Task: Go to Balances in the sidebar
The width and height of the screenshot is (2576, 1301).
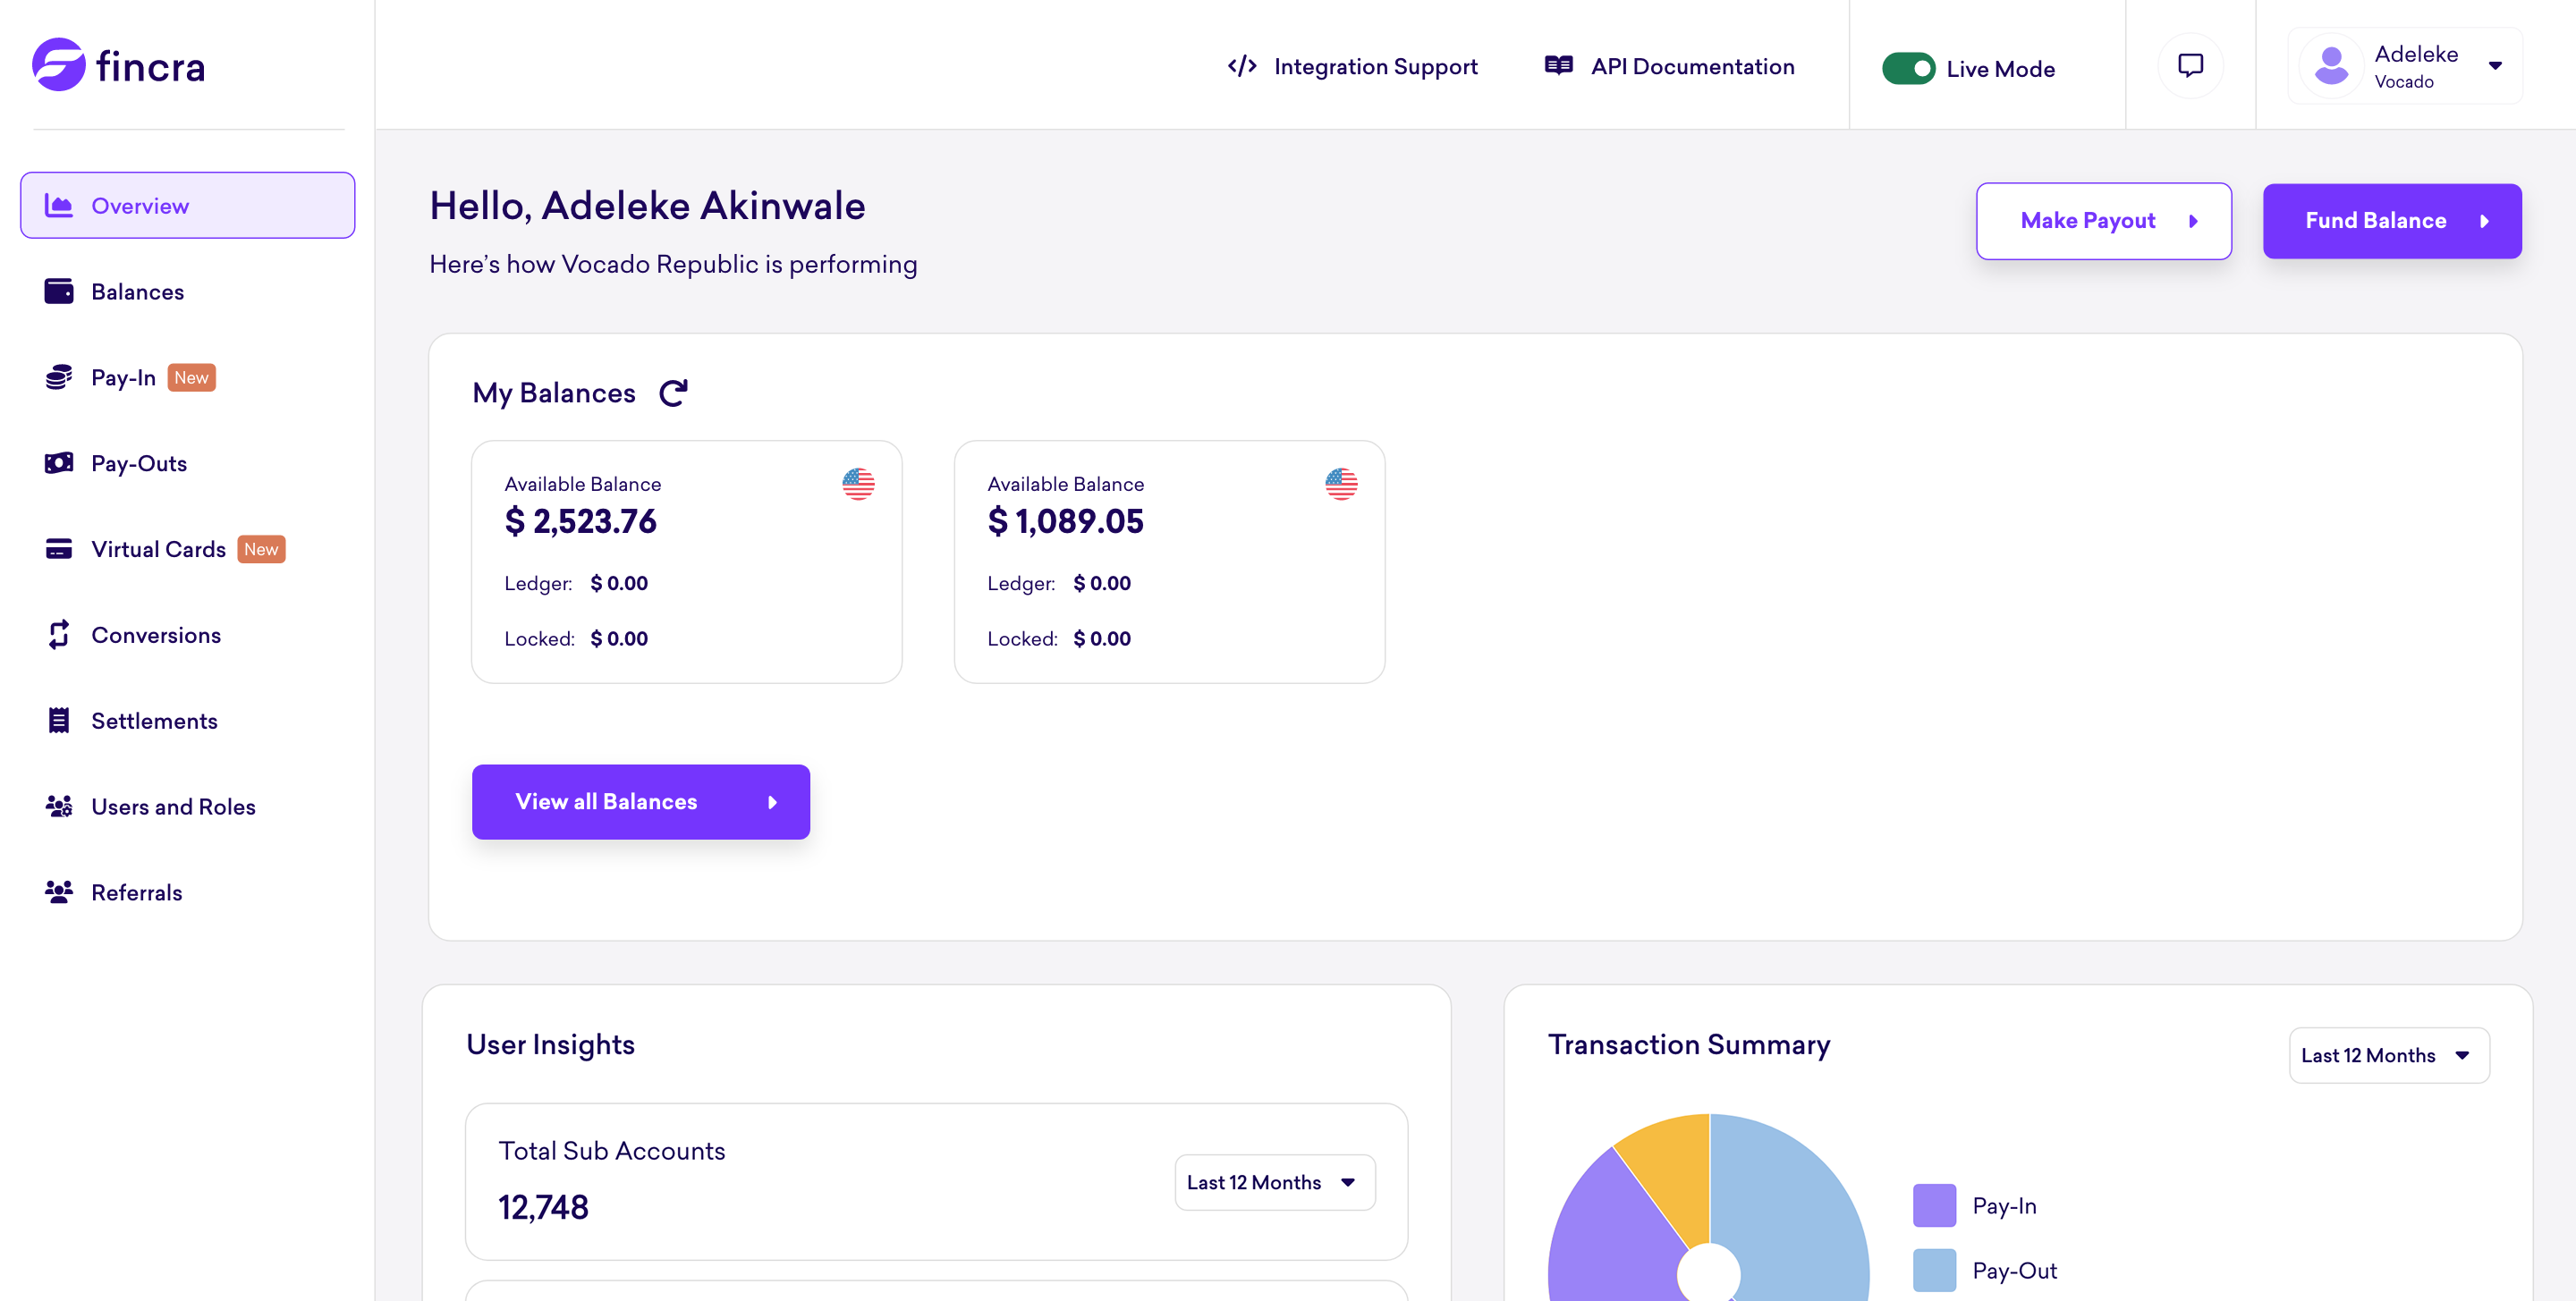Action: coord(137,292)
